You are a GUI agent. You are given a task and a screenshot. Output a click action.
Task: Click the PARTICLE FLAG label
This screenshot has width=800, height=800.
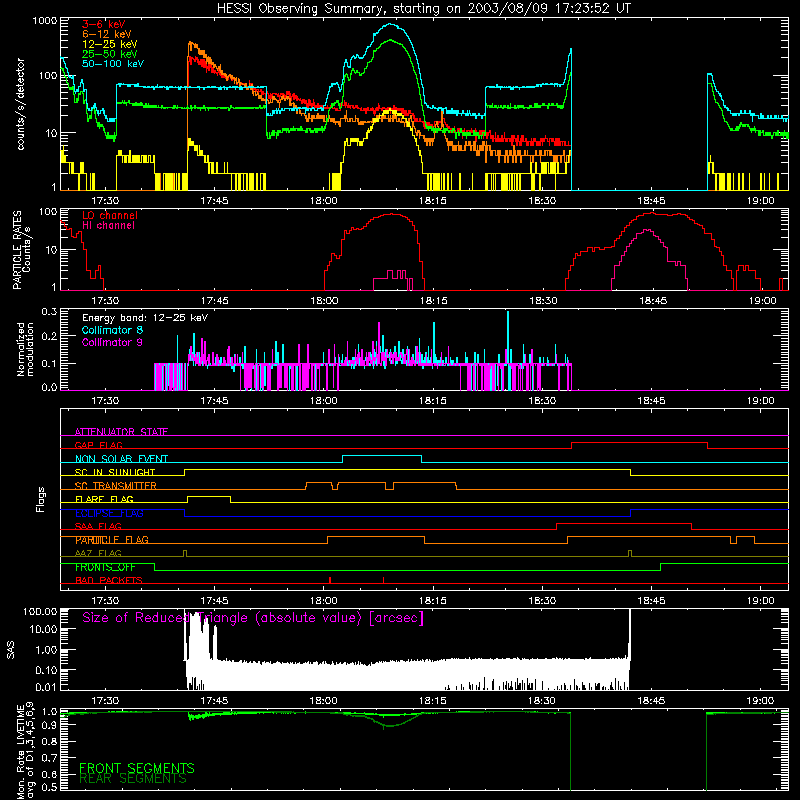[112, 540]
